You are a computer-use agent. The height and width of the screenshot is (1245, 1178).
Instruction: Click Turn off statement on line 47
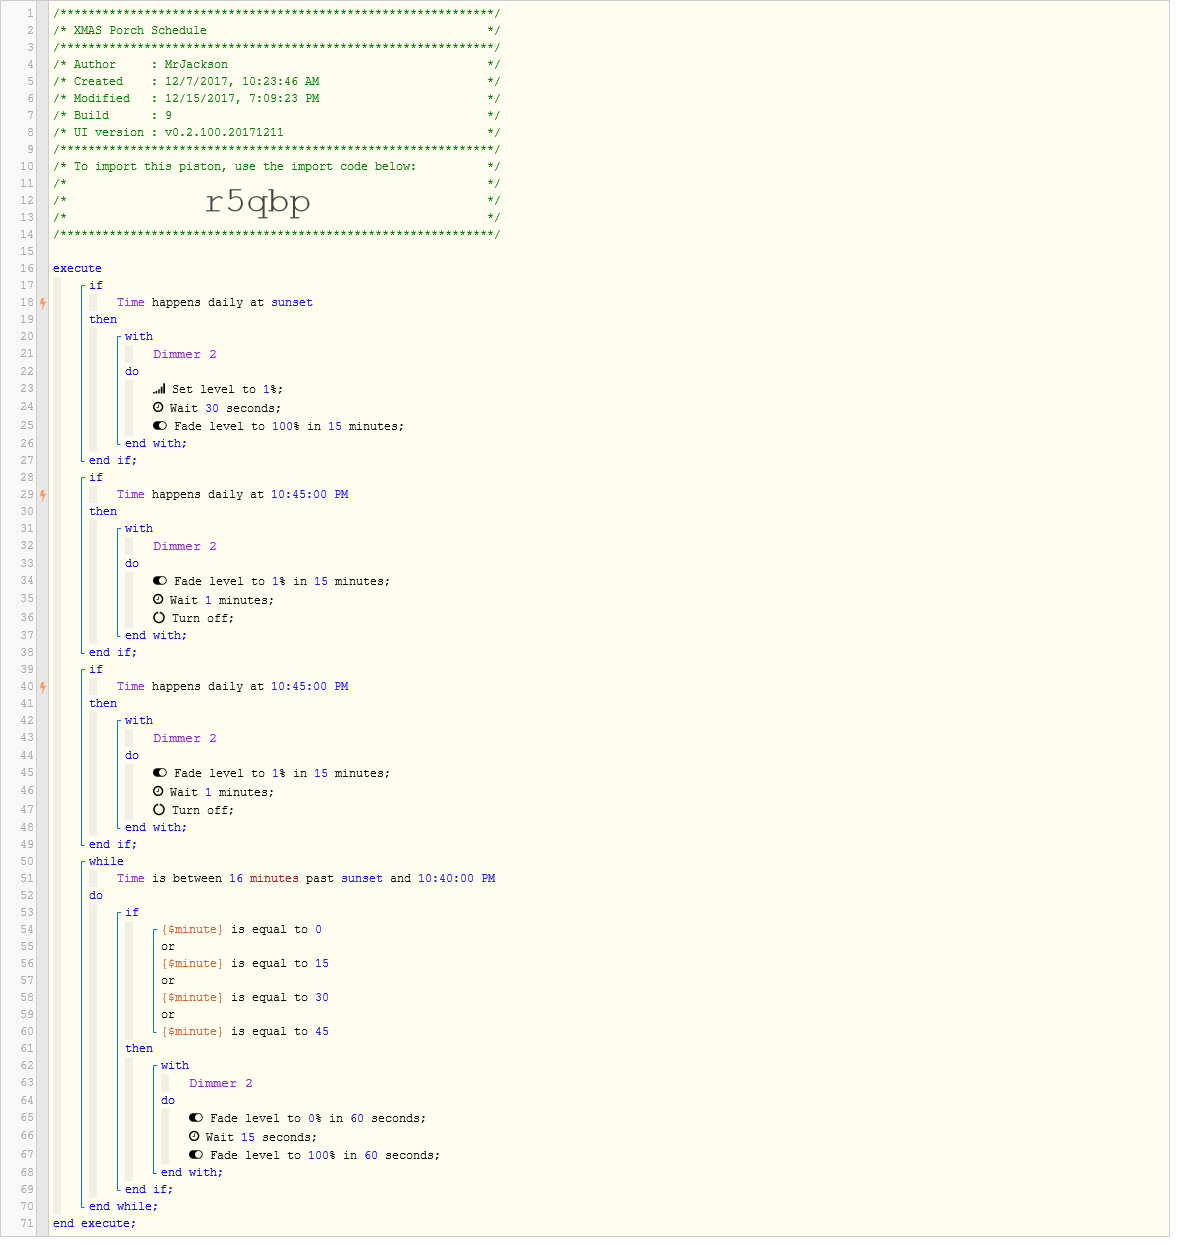pos(203,810)
